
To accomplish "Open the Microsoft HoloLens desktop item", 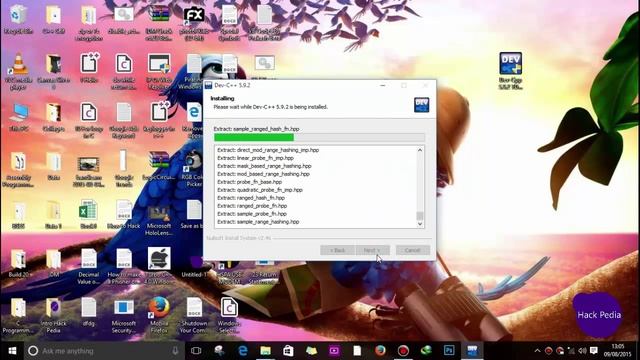I will click(x=159, y=220).
